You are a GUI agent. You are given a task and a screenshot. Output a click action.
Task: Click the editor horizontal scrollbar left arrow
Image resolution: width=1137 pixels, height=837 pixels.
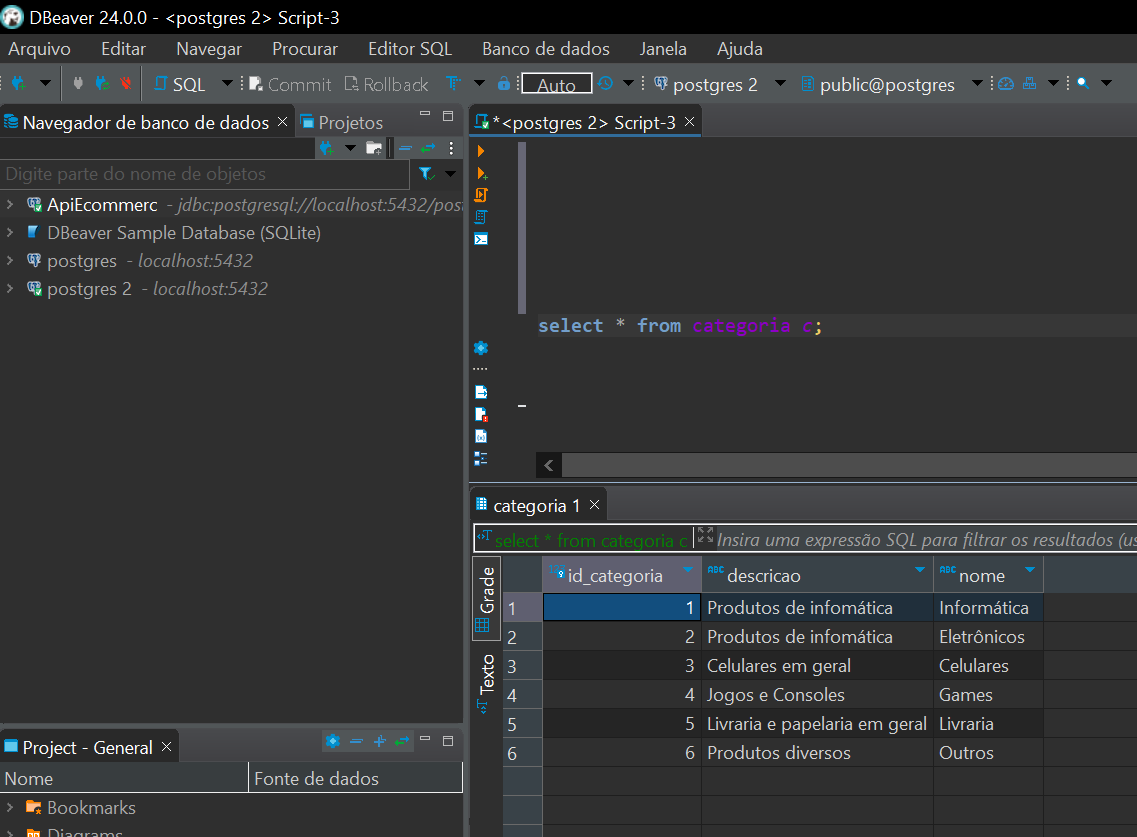(x=549, y=466)
